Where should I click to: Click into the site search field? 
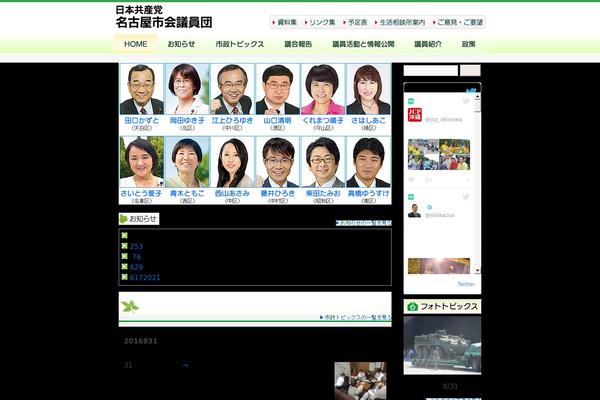click(430, 70)
